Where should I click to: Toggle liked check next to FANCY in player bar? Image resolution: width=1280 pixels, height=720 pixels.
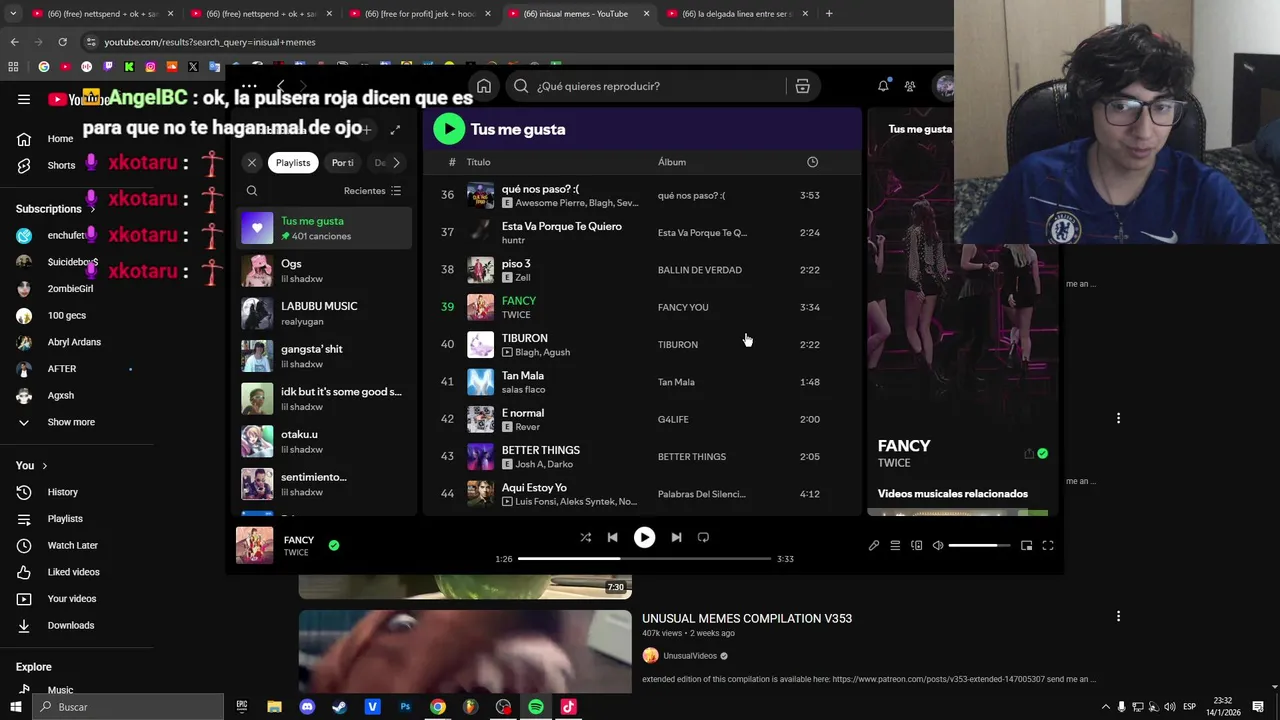point(334,545)
